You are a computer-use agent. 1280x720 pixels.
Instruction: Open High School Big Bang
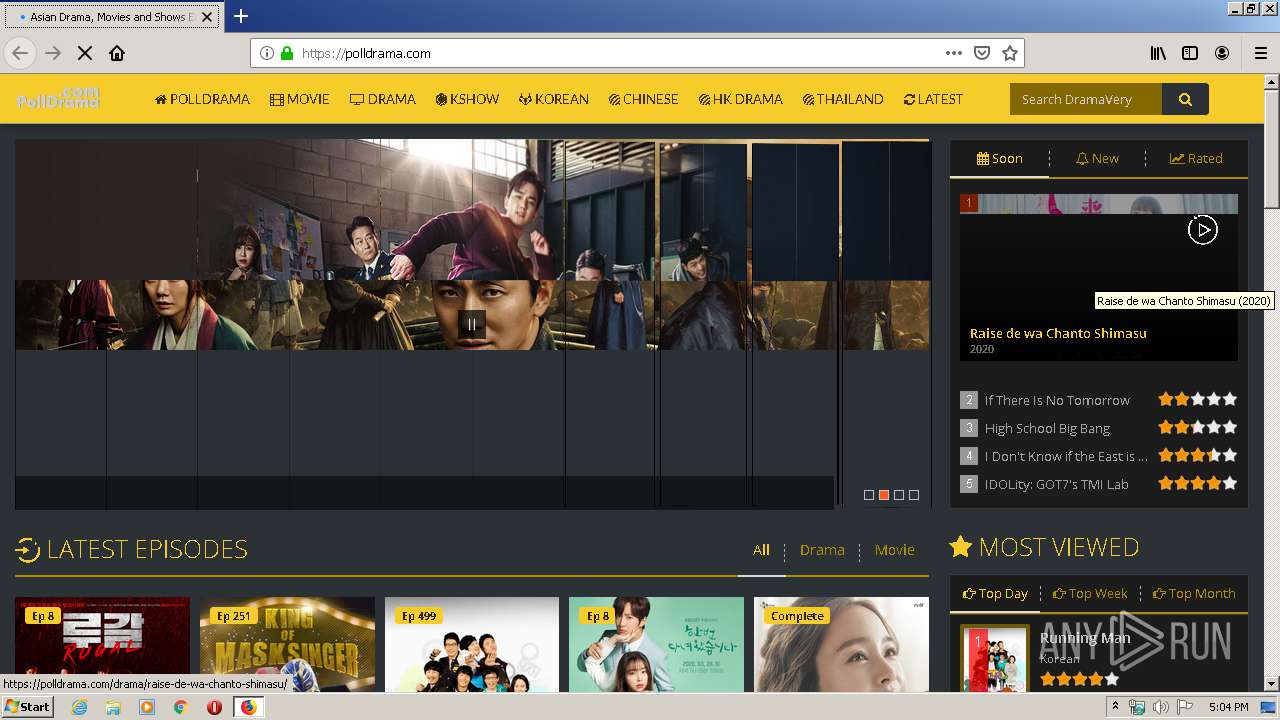click(1047, 428)
